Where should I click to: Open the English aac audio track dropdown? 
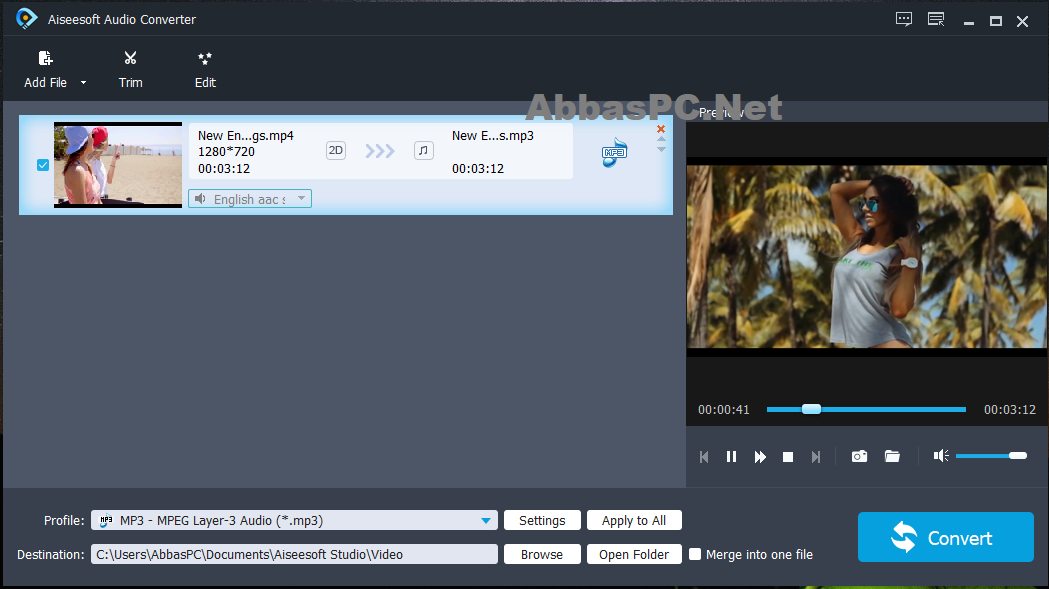(x=250, y=199)
